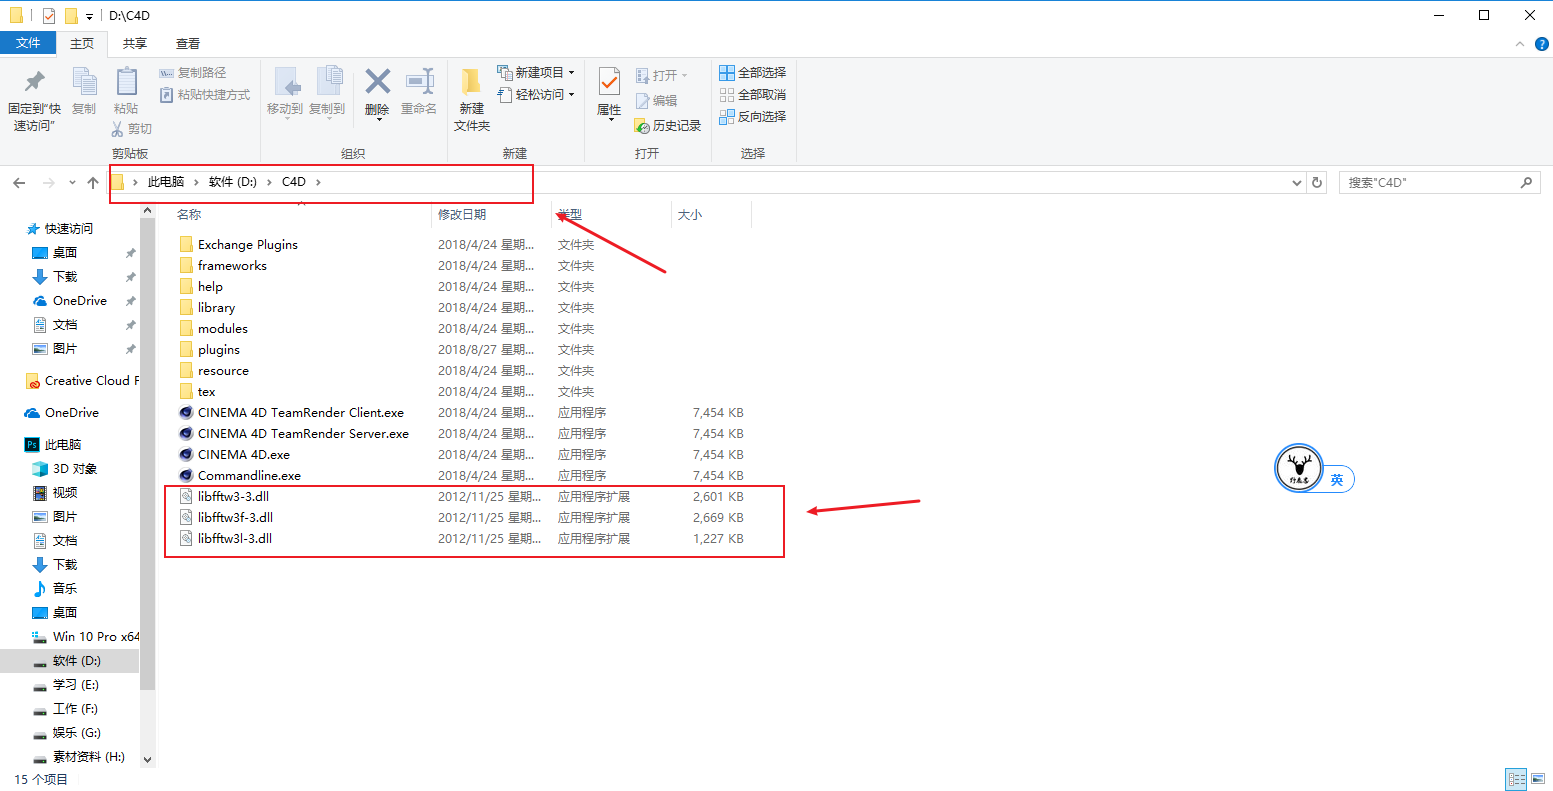The height and width of the screenshot is (791, 1553).
Task: Select the 主页 home tab
Action: 82,43
